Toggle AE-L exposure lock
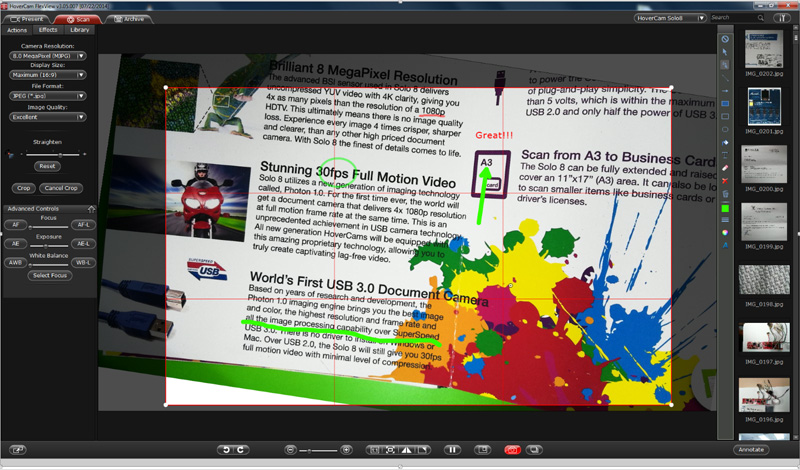This screenshot has height=470, width=800. 83,243
